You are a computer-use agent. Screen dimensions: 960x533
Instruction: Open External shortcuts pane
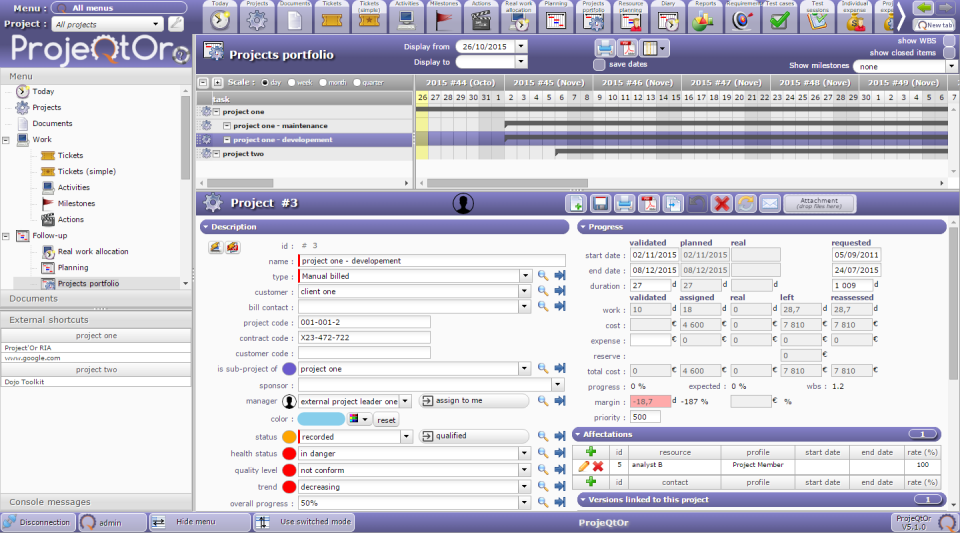point(96,319)
